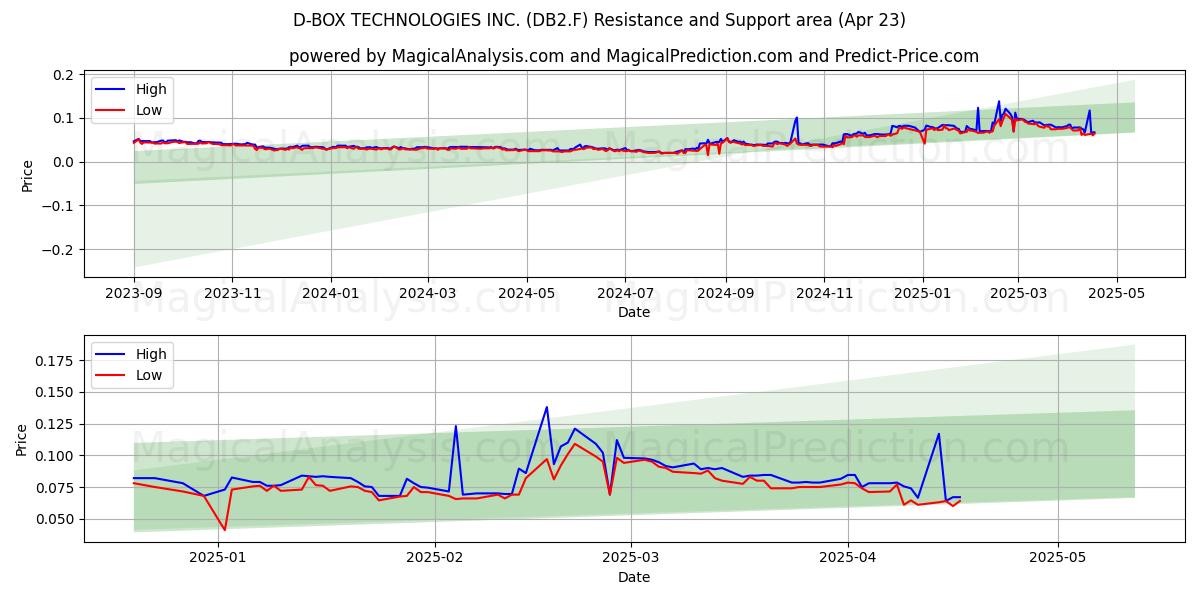Screen dimensions: 1200x600
Task: Click the 'Date' axis label under bottom chart
Action: click(x=634, y=577)
